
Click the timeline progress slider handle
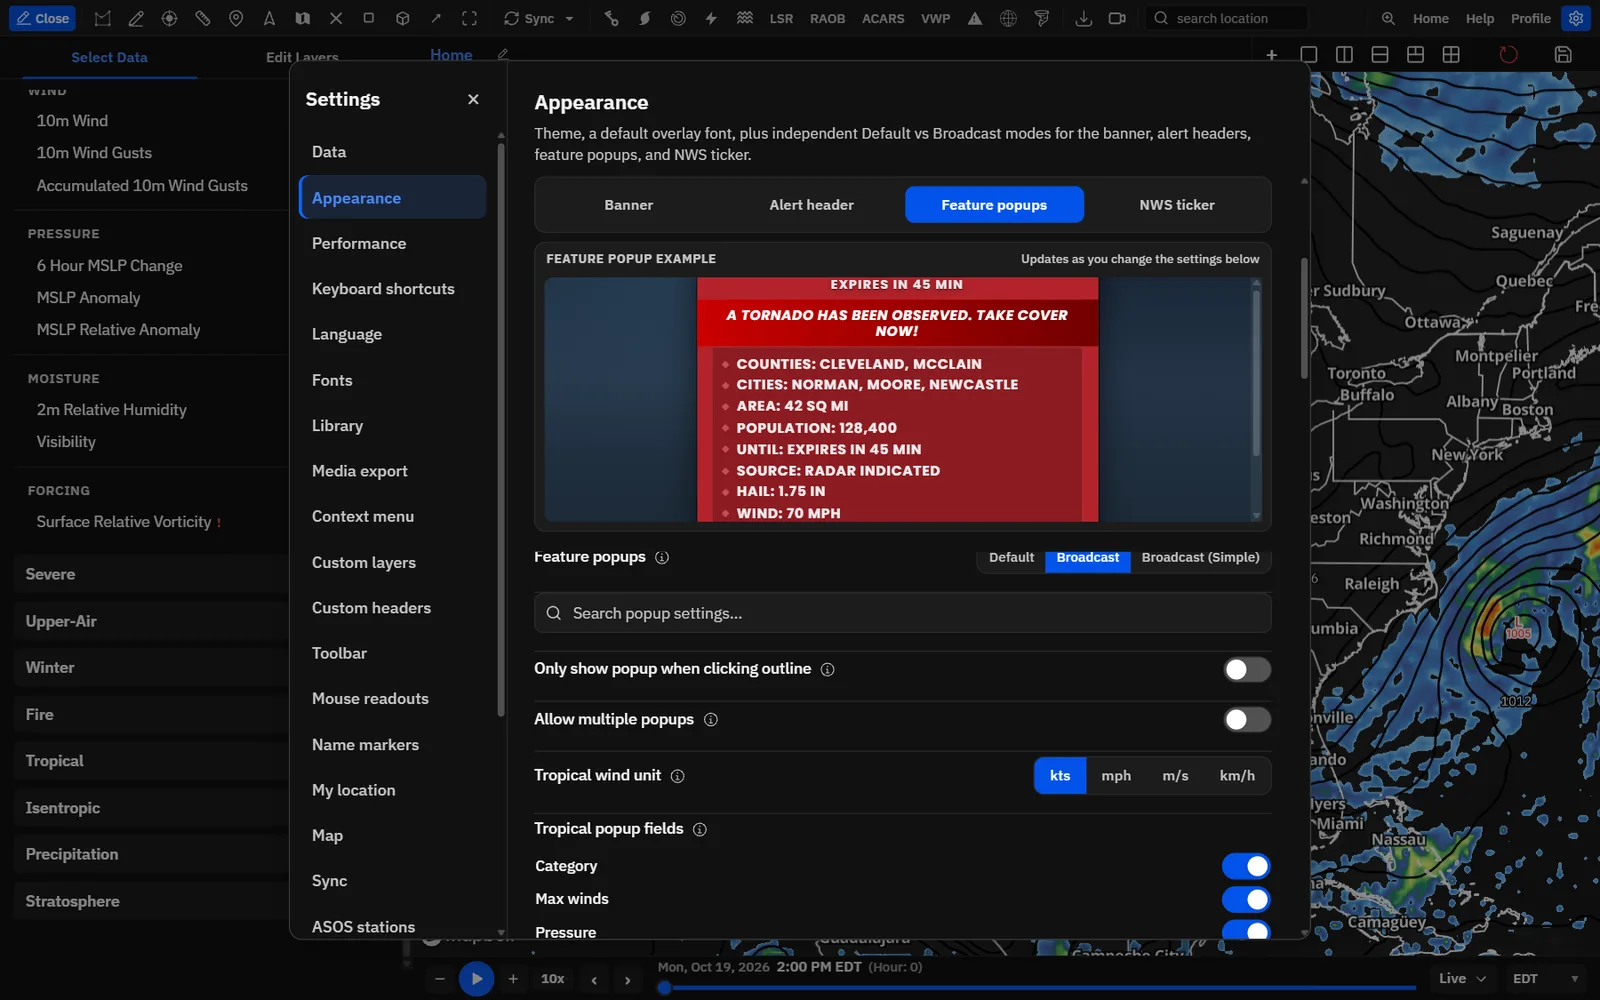click(664, 987)
